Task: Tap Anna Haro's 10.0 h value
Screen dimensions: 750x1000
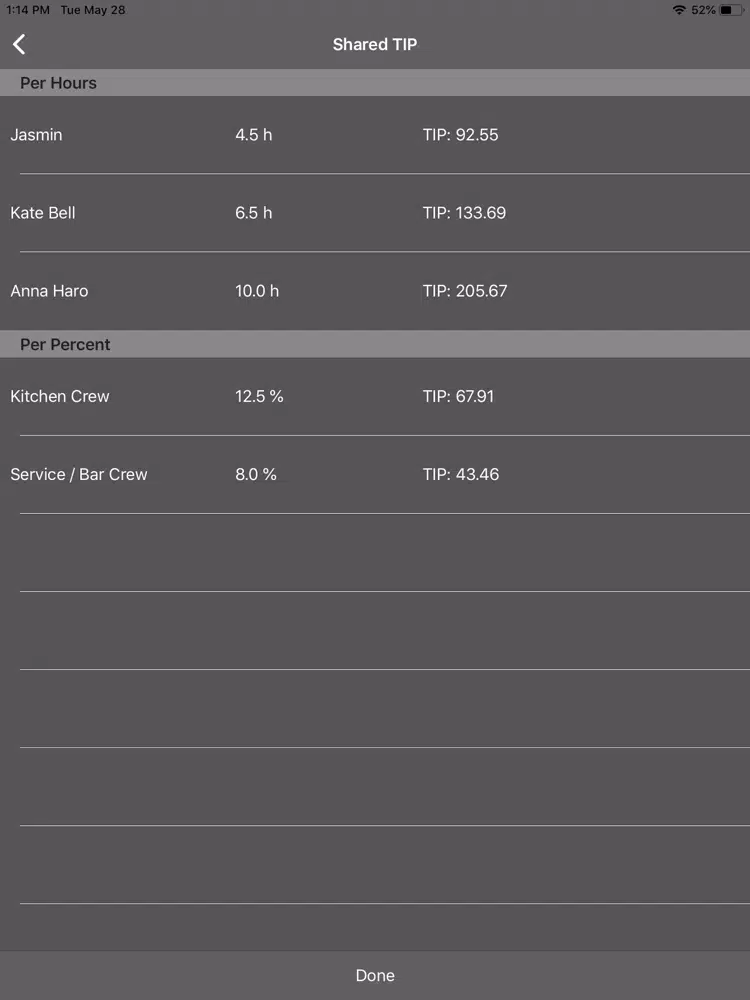Action: [257, 291]
